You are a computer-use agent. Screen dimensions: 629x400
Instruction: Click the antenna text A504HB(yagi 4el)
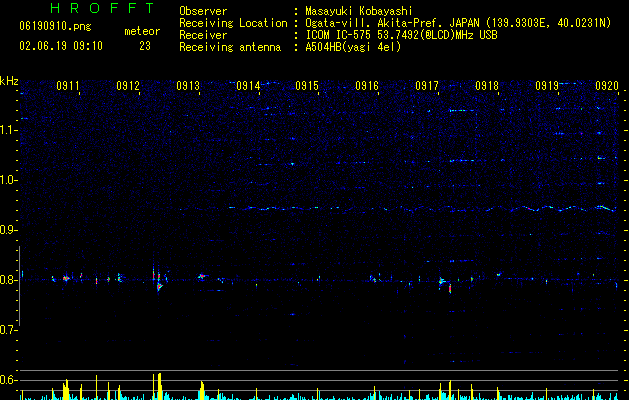(x=353, y=47)
